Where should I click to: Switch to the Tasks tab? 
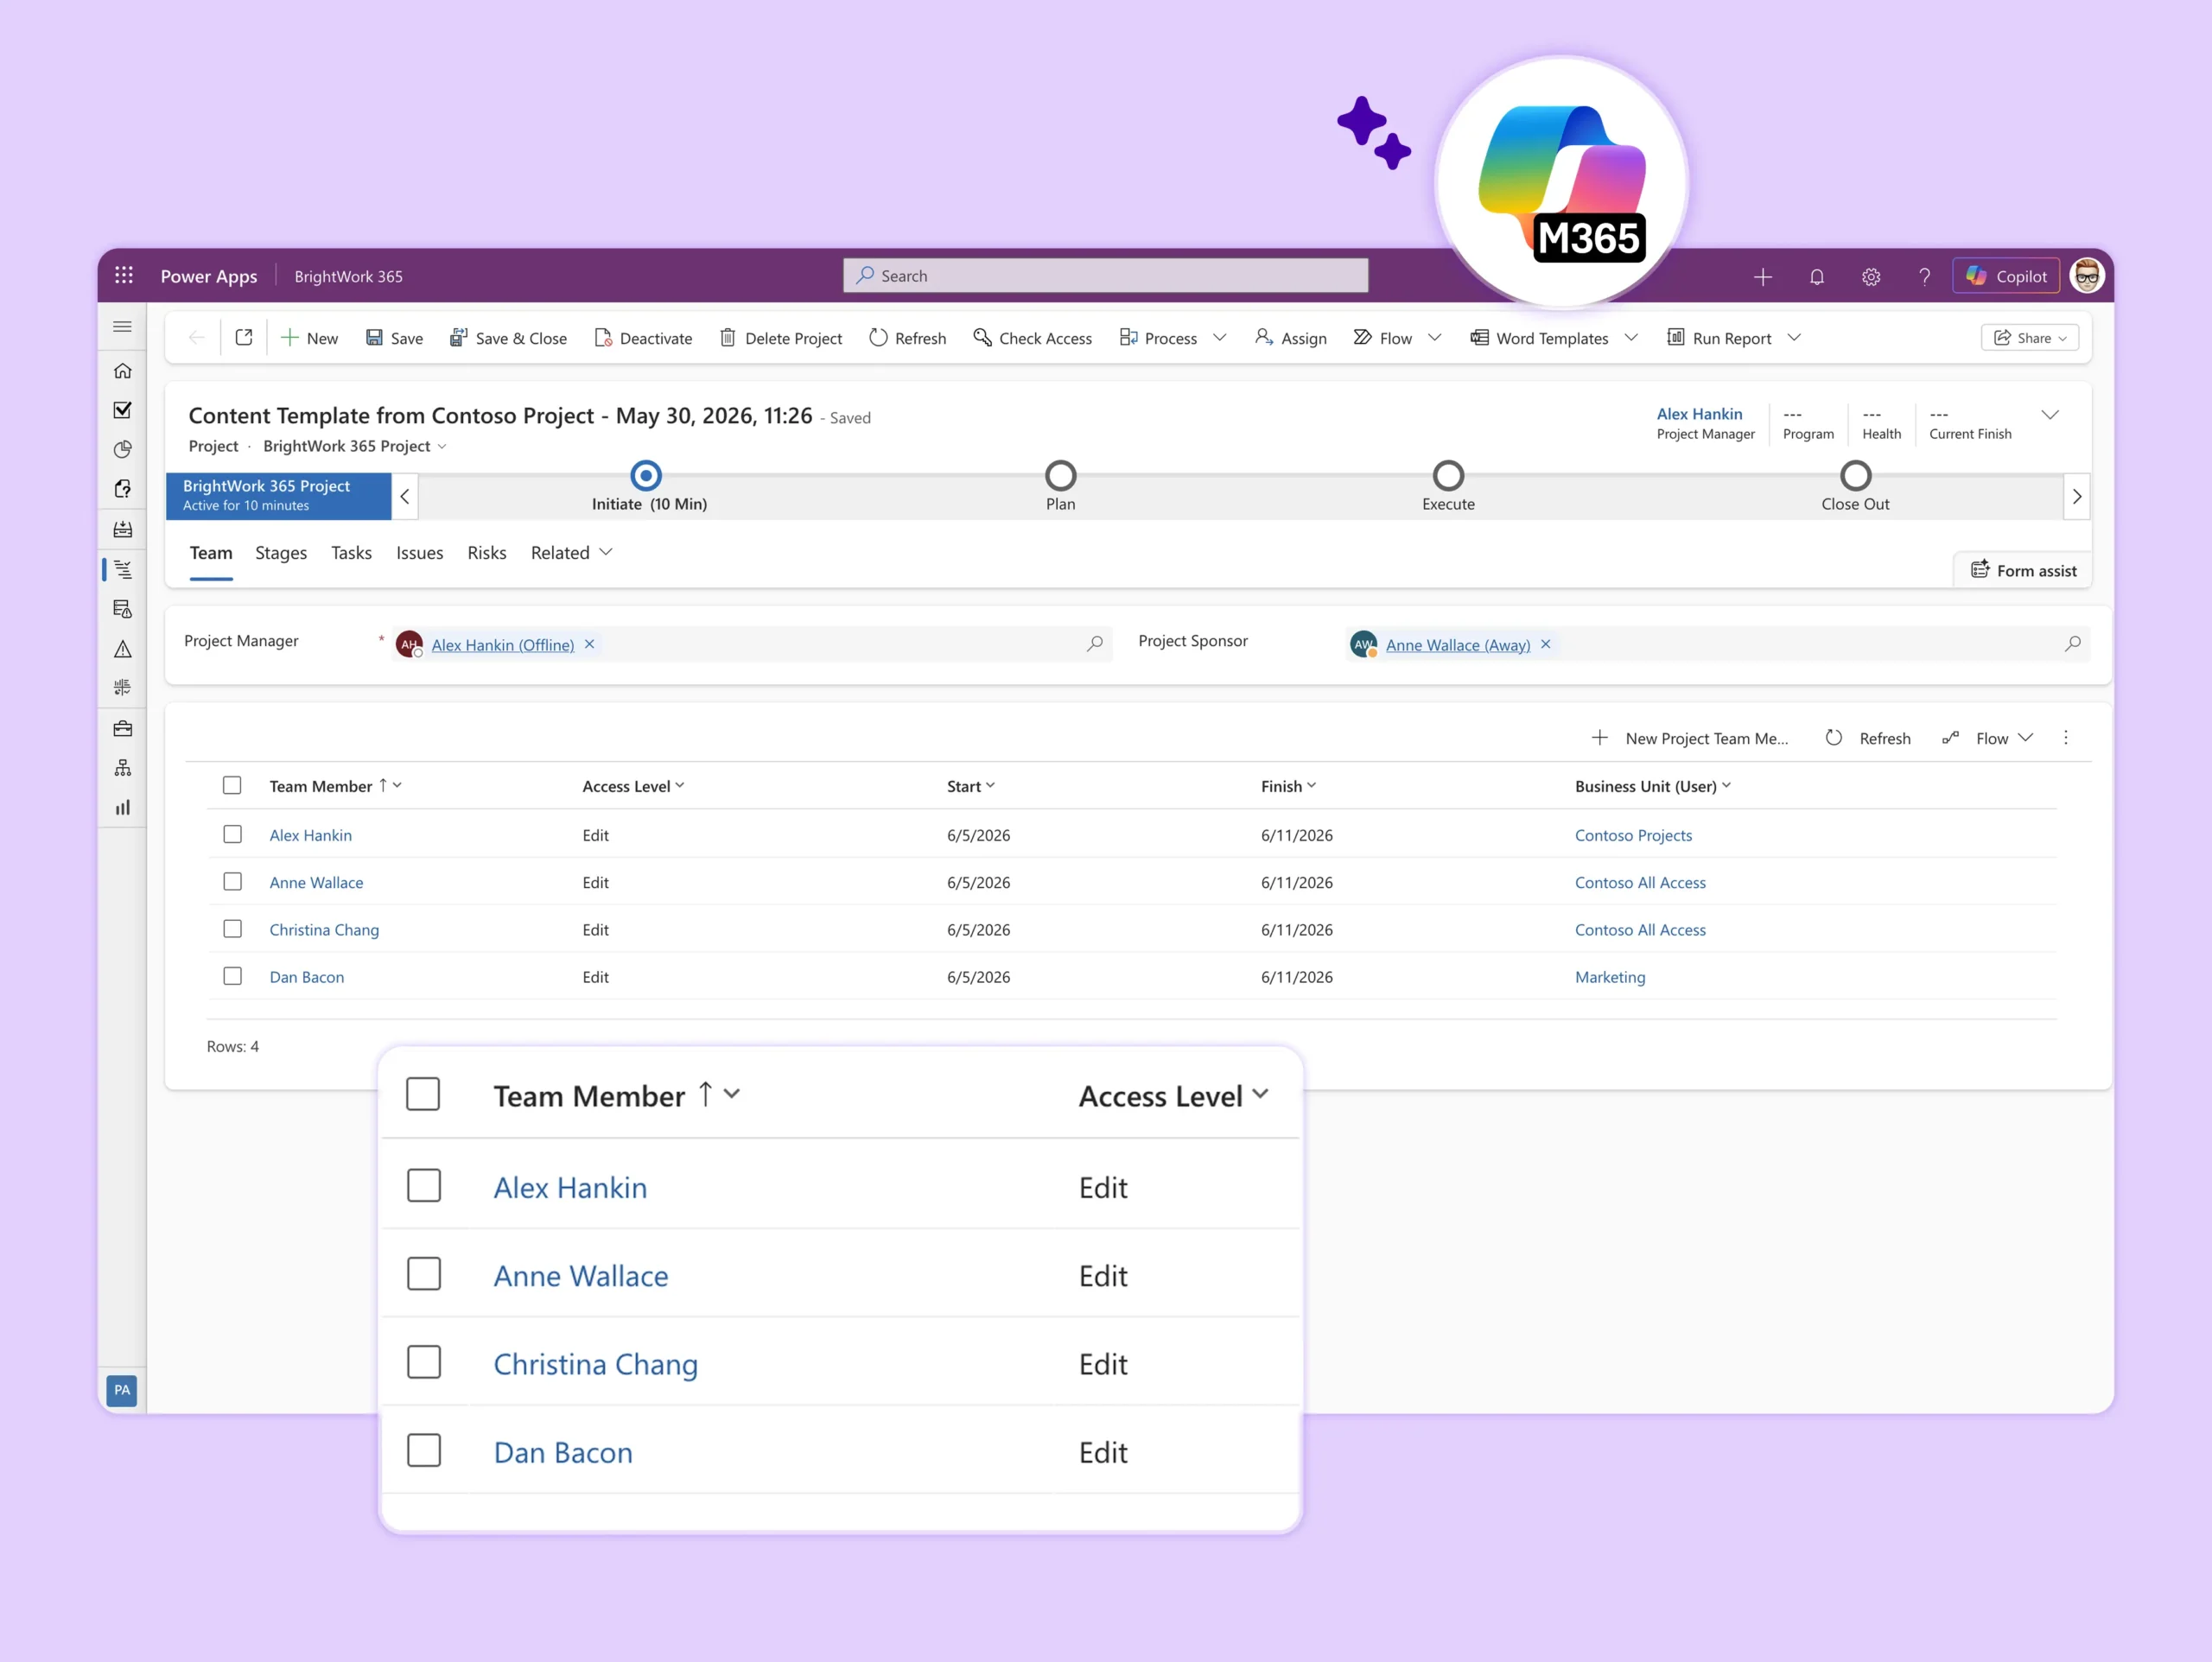pyautogui.click(x=351, y=553)
